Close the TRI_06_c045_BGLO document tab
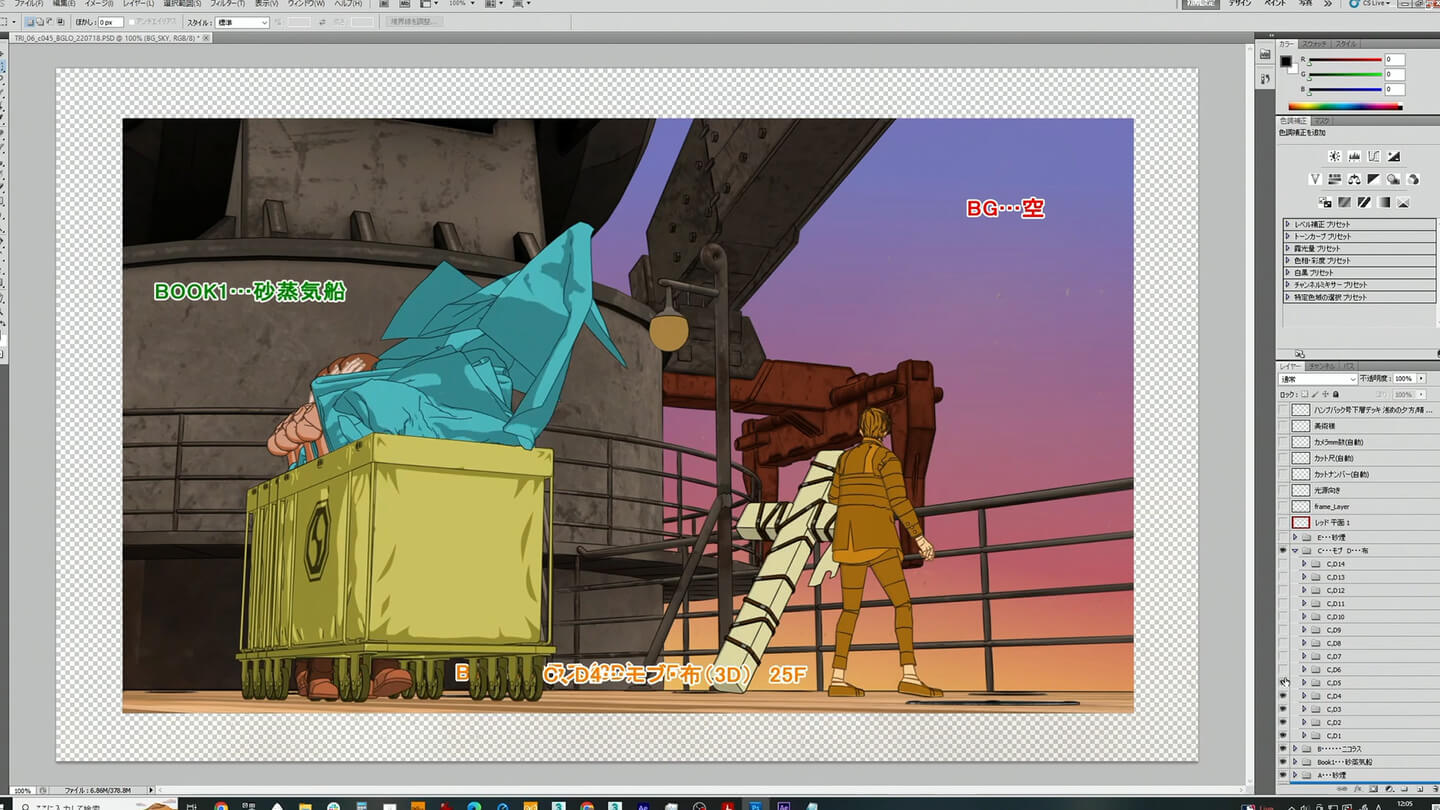 [x=206, y=38]
